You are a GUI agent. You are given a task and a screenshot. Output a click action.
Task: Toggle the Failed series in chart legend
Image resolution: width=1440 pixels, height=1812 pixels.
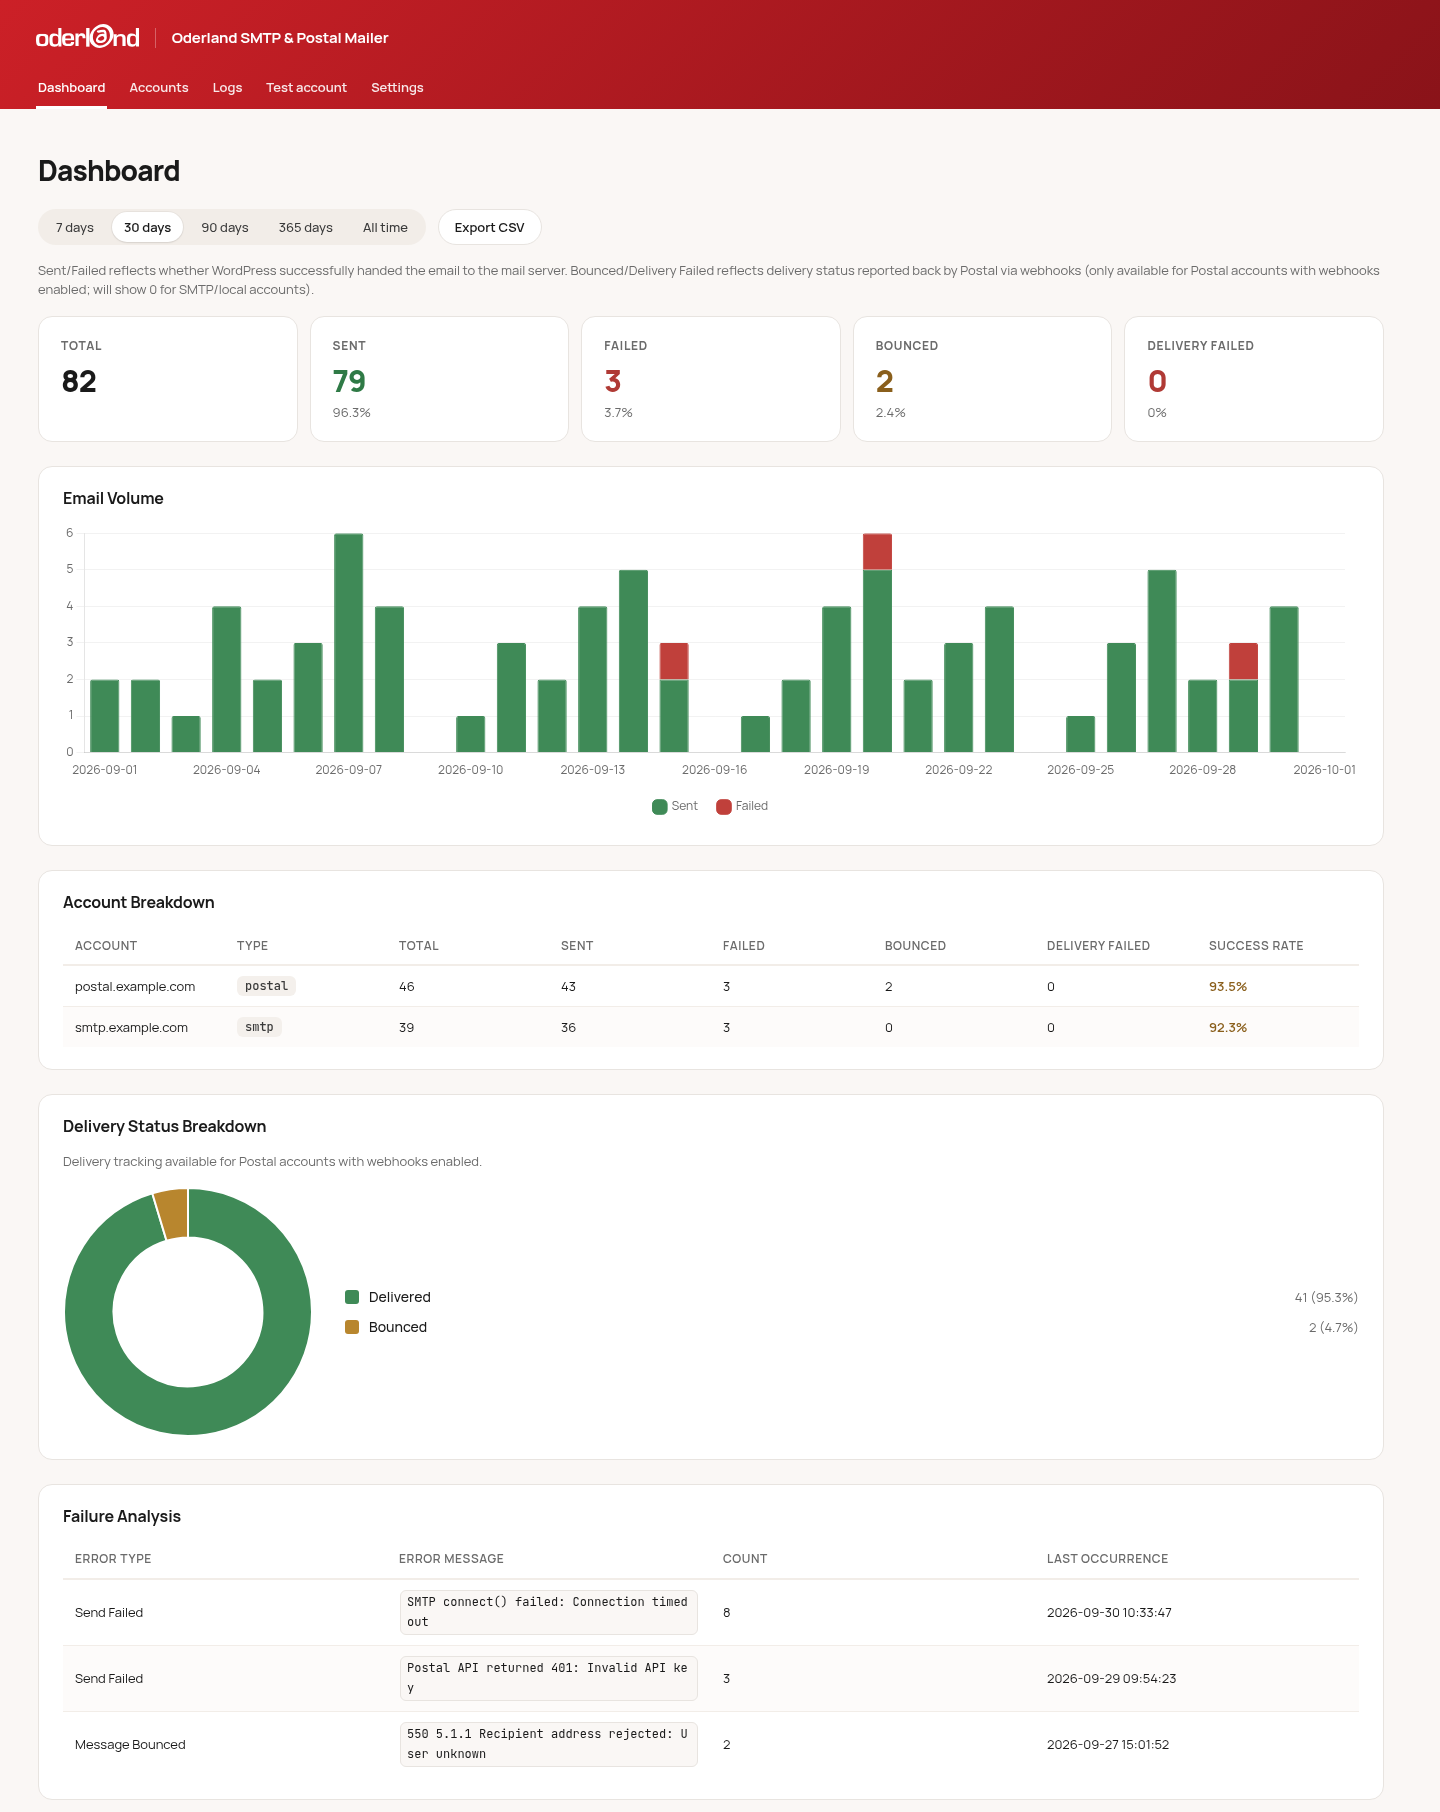point(742,806)
